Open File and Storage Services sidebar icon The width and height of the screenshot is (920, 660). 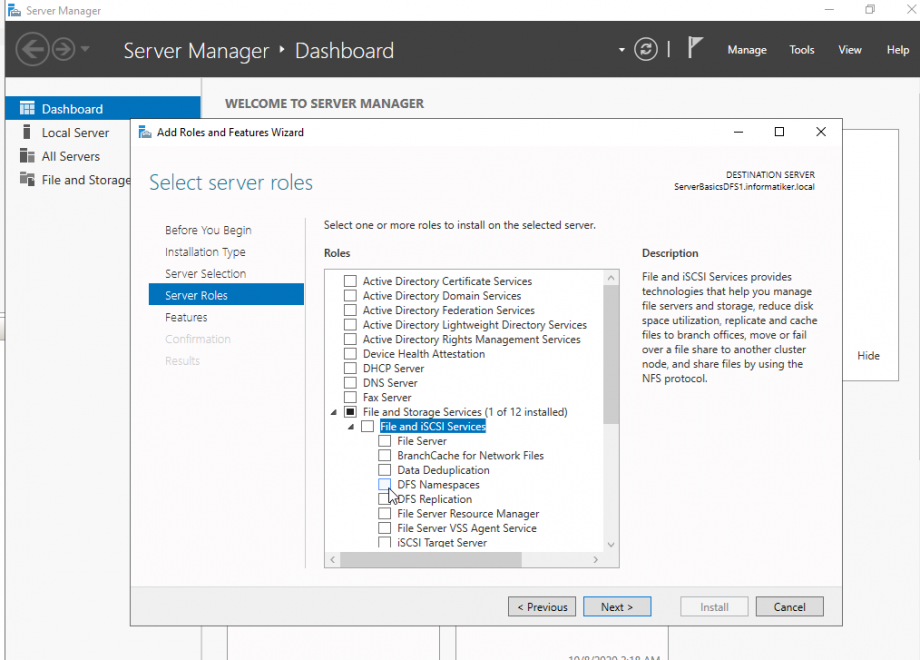25,180
